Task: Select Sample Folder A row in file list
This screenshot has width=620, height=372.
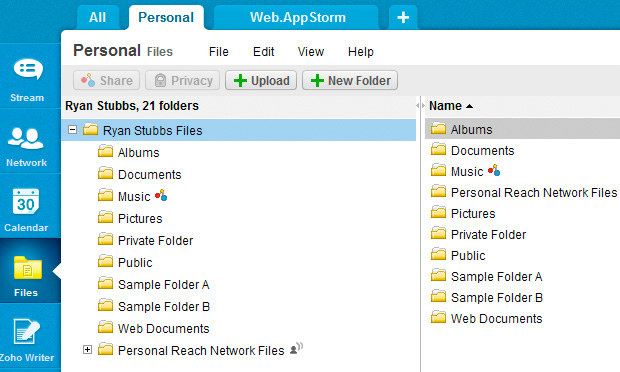Action: click(523, 276)
